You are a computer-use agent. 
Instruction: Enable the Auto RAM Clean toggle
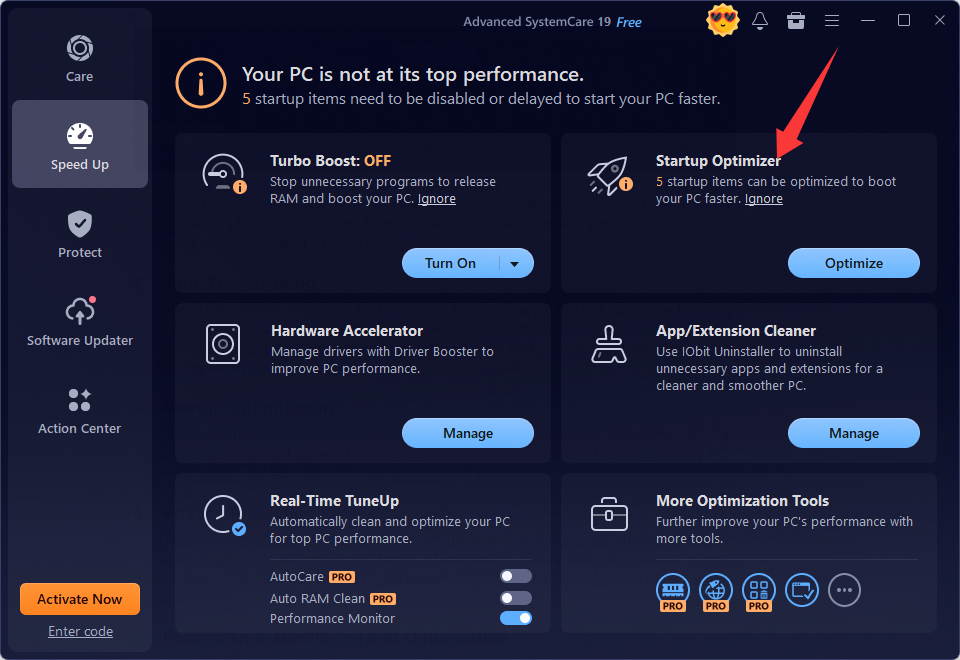coord(516,598)
